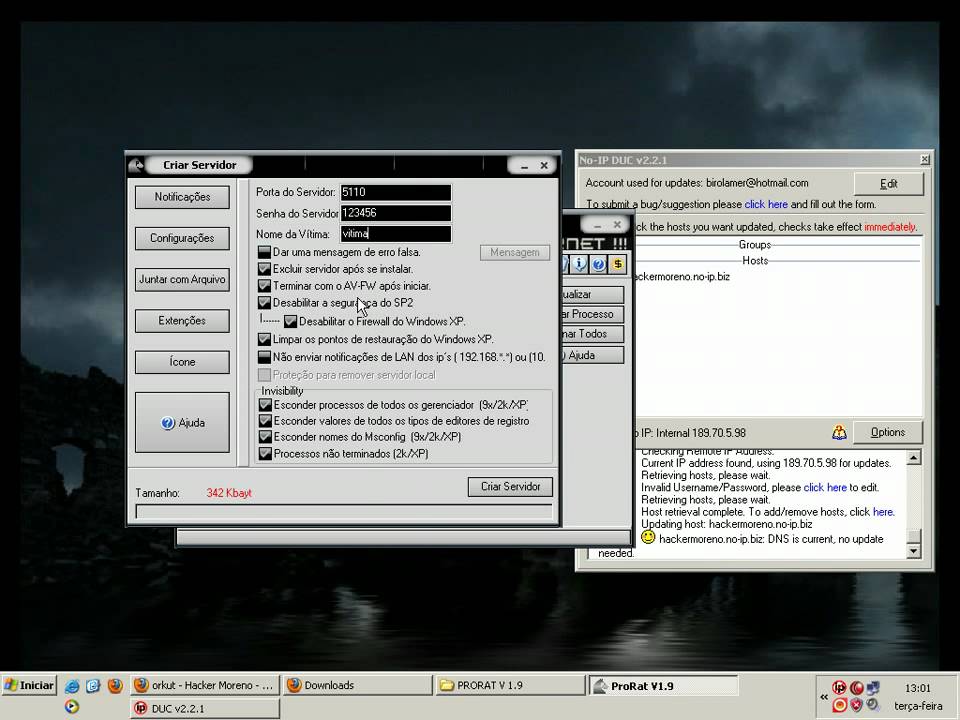Click the Ajuda button in Criar Servidor
This screenshot has width=960, height=720.
tap(182, 422)
